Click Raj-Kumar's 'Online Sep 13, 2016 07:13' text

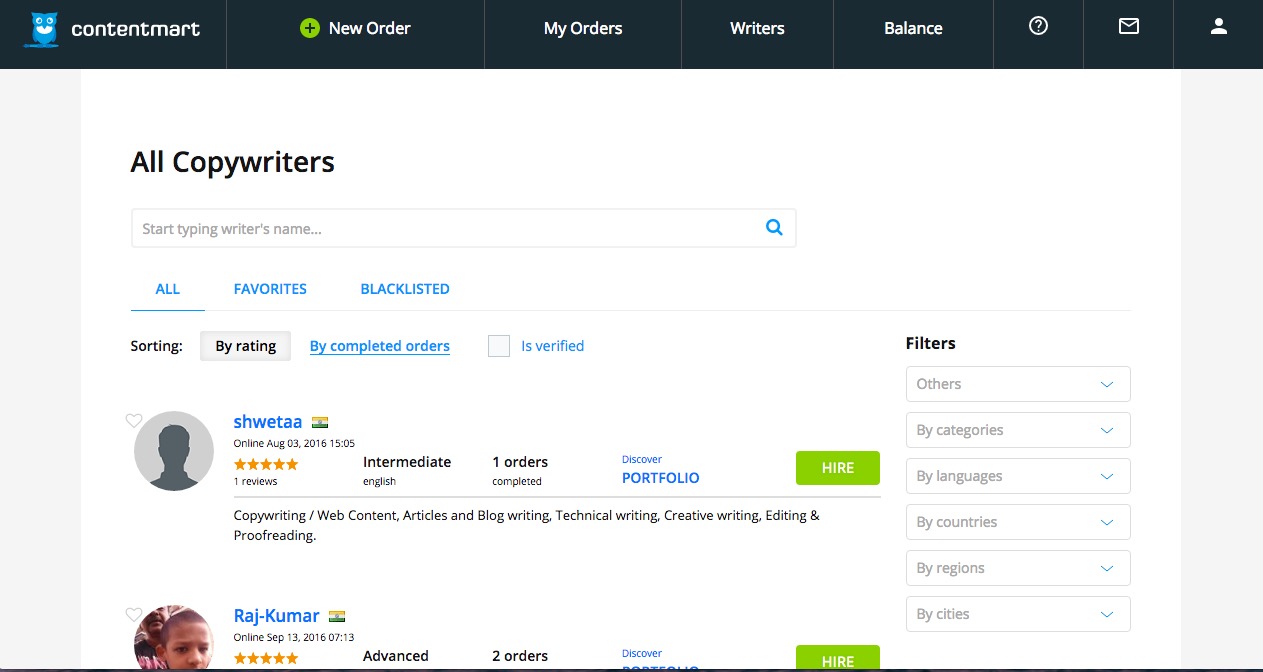294,637
